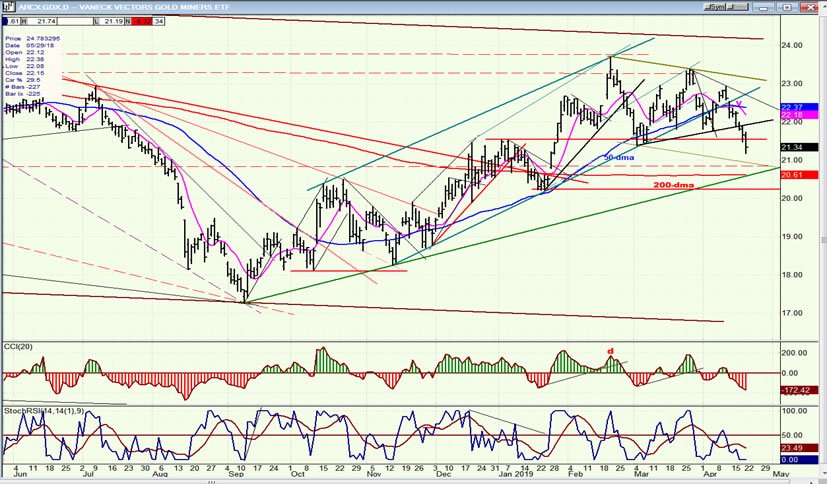This screenshot has width=827, height=484.
Task: Click the CCI(20) indicator title
Action: 16,346
